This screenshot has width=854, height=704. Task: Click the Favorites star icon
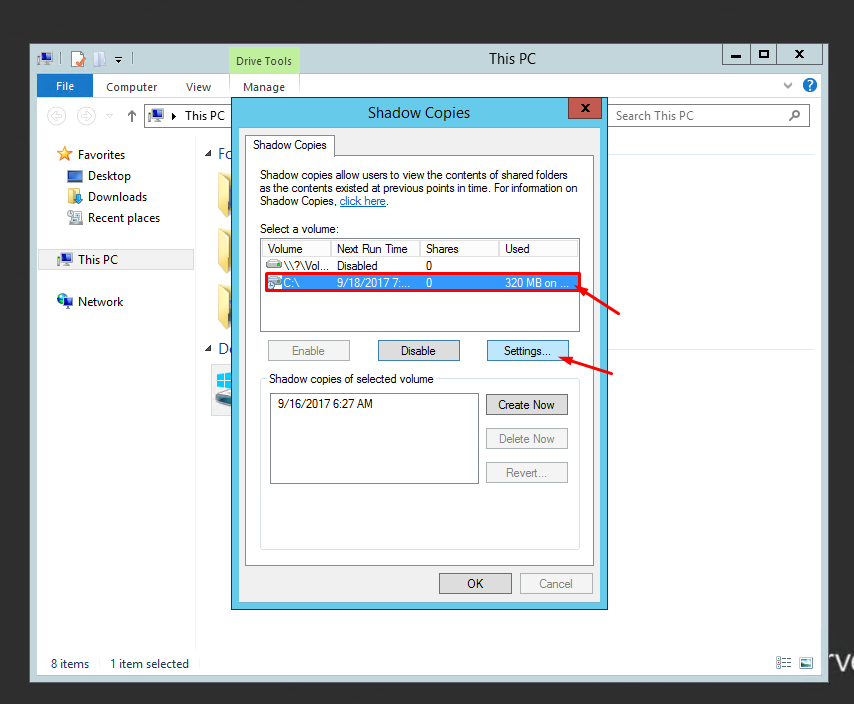pos(64,154)
